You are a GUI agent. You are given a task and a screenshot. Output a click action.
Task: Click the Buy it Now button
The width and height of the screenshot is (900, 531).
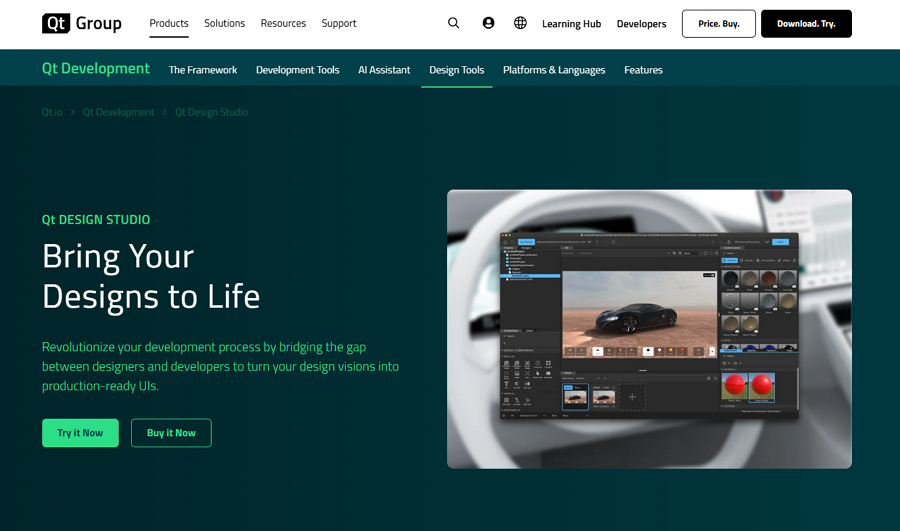tap(171, 433)
